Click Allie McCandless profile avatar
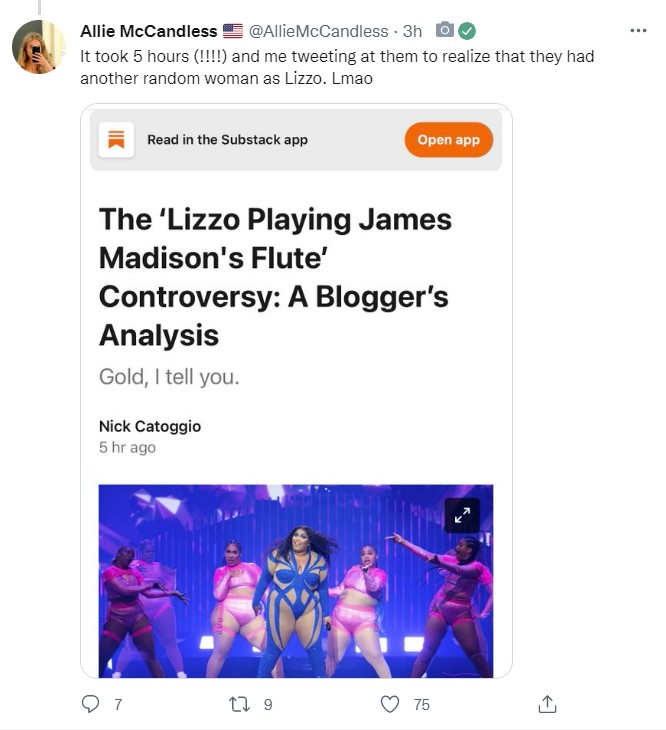Screen dimensions: 666x730 (x=39, y=47)
